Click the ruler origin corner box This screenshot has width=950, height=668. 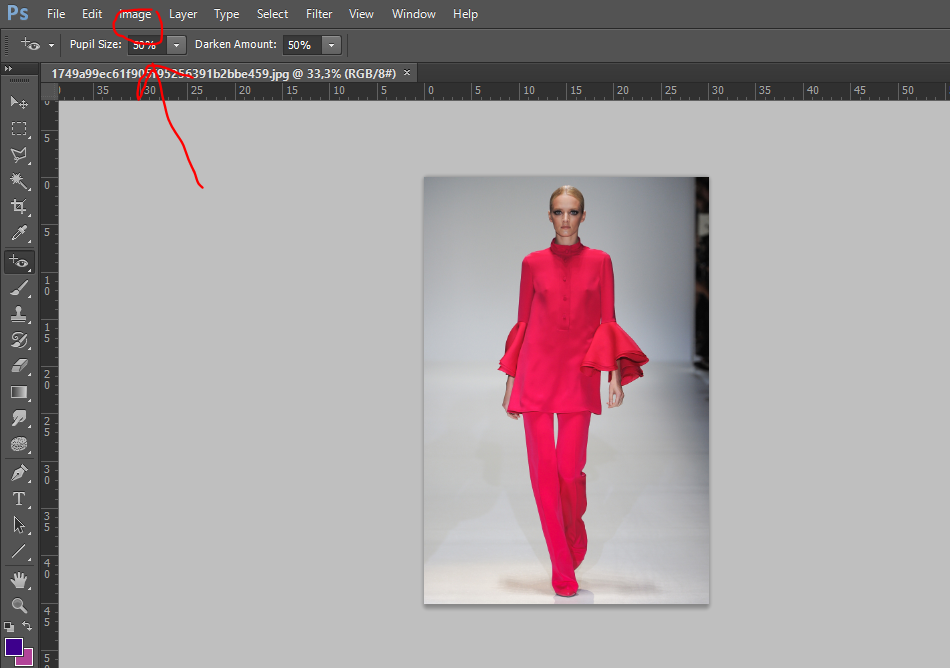click(49, 91)
